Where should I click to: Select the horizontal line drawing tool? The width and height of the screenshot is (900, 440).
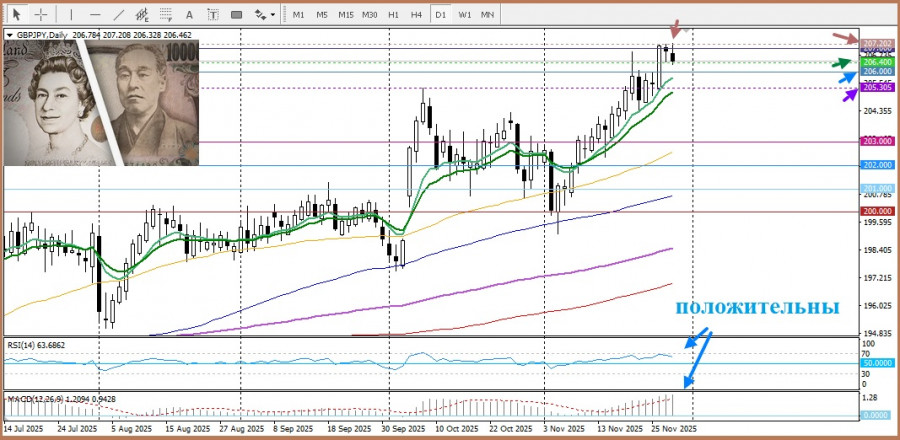click(x=94, y=15)
